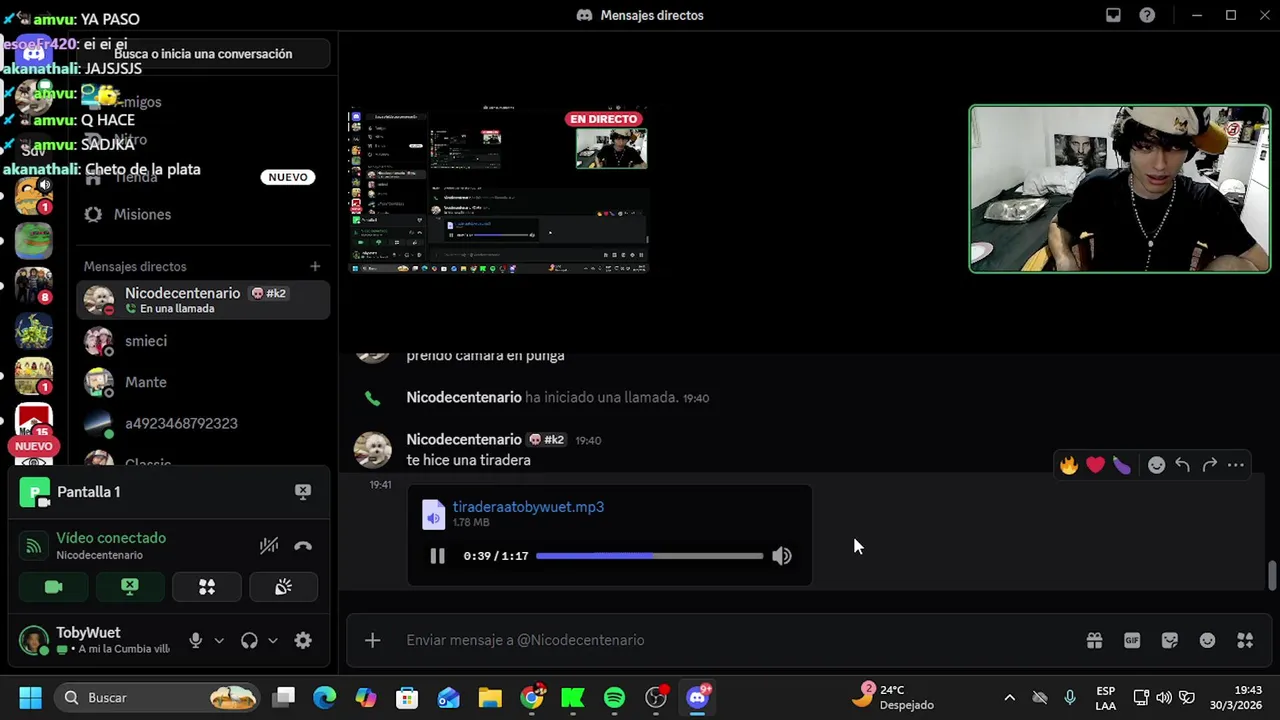The image size is (1280, 720).
Task: Mute the microphone in user panel
Action: tap(196, 641)
